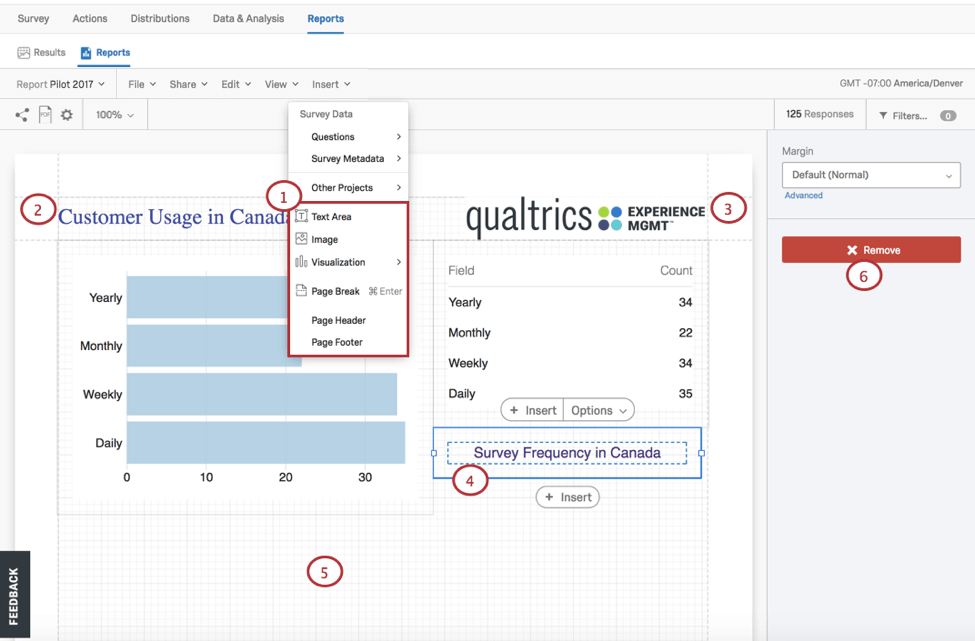
Task: Open the File menu
Action: (x=142, y=84)
